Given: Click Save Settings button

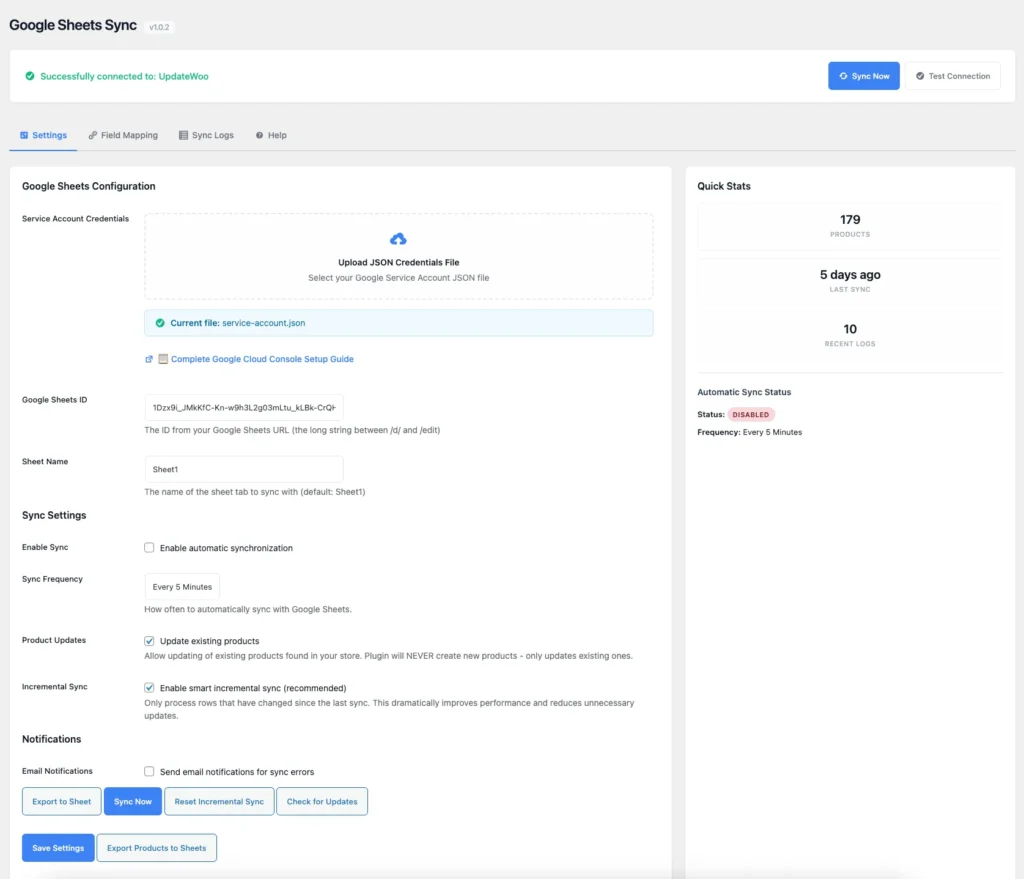Looking at the screenshot, I should (x=58, y=848).
